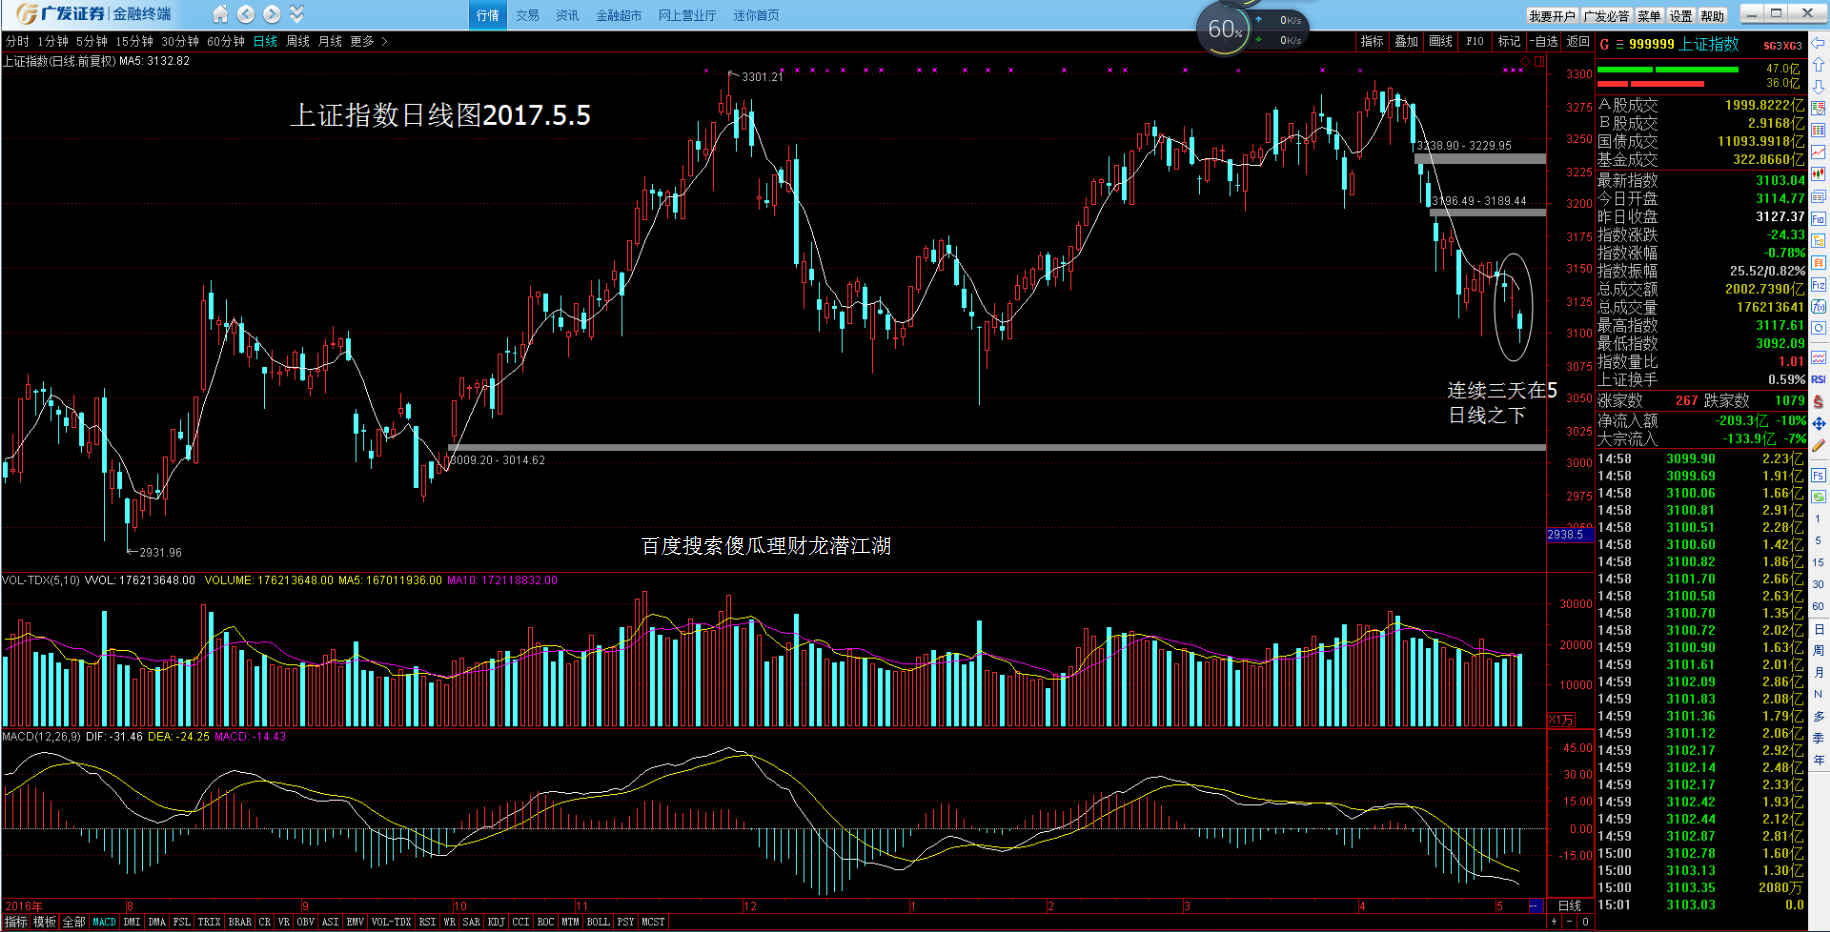Viewport: 1830px width, 932px height.
Task: Click the blue four-way move icon
Action: coord(1818,423)
